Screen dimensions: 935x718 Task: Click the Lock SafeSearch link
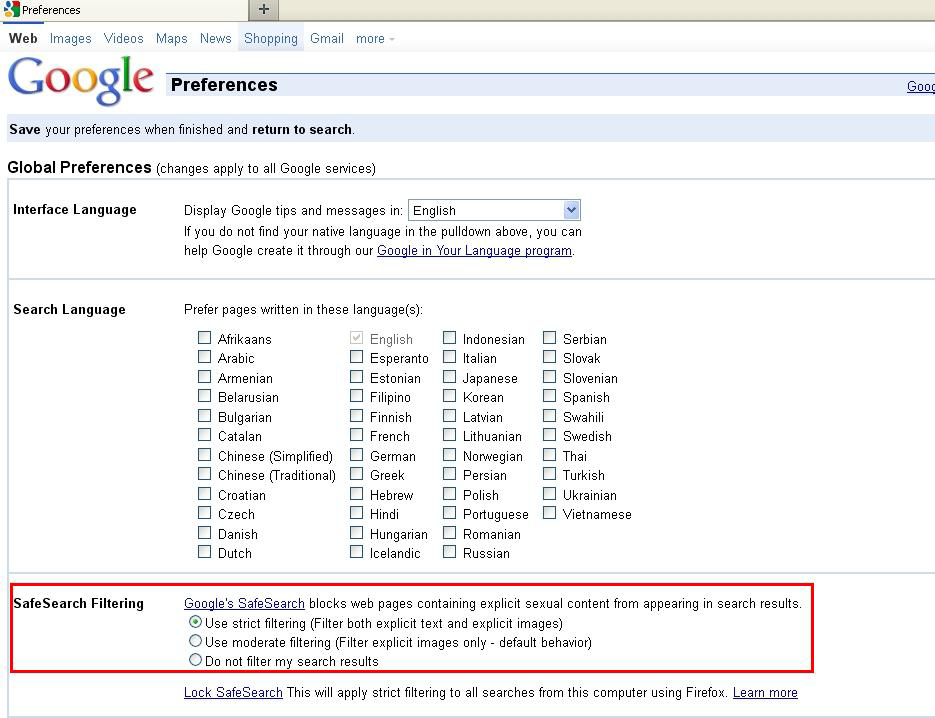coord(233,692)
